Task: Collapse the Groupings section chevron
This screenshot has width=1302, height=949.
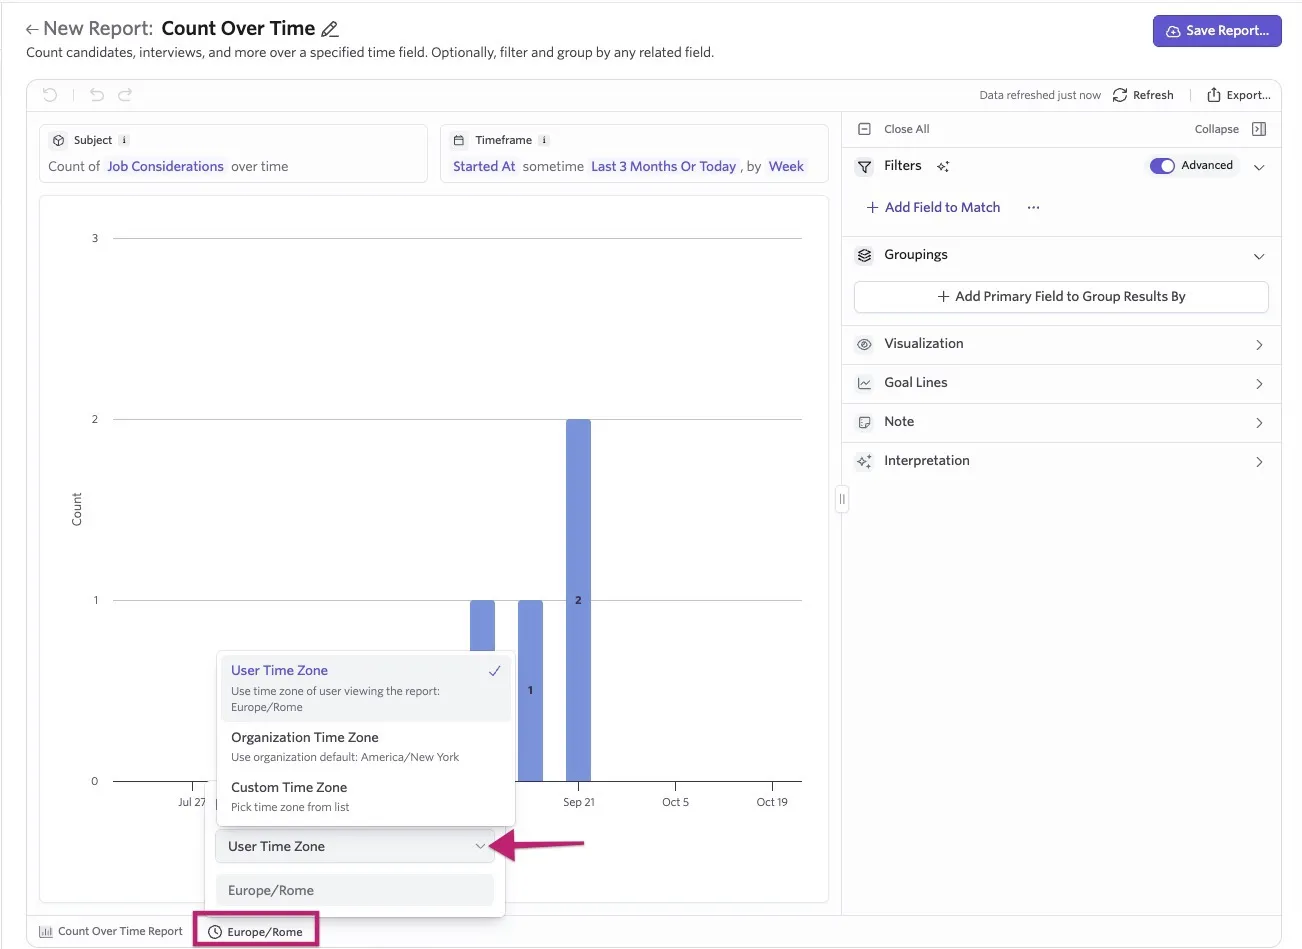Action: coord(1259,256)
